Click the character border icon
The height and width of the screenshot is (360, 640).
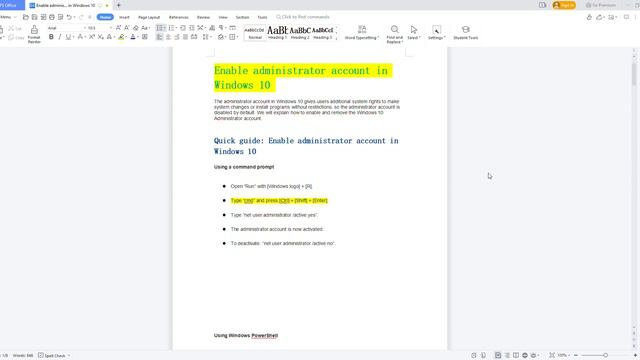point(145,37)
